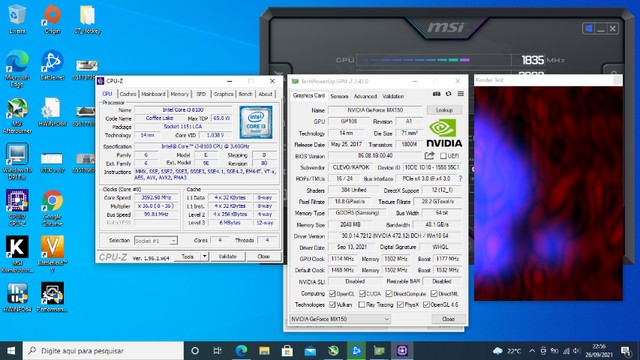Toggle the Ray Tracing checkbox
The height and width of the screenshot is (360, 640).
[362, 304]
